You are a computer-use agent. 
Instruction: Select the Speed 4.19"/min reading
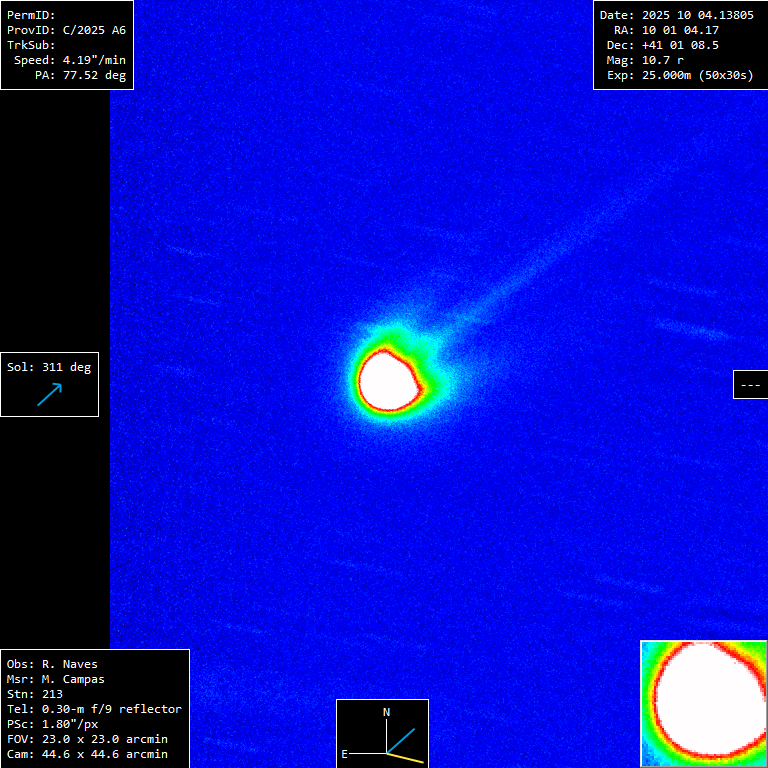point(66,60)
